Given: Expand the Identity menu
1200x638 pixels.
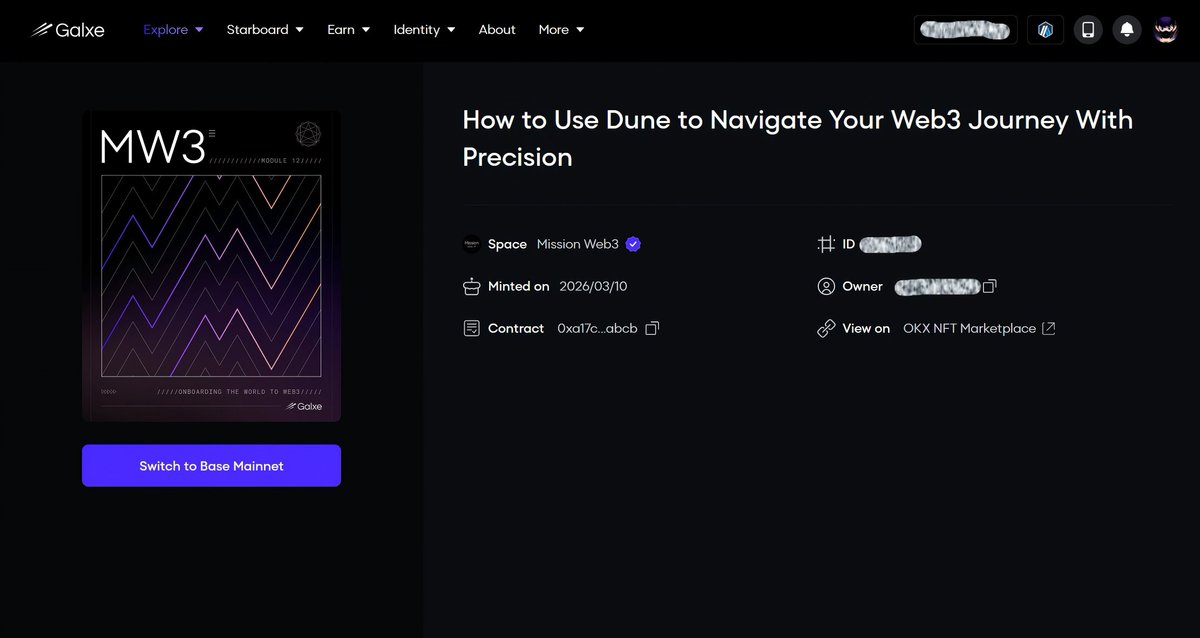Looking at the screenshot, I should point(424,30).
